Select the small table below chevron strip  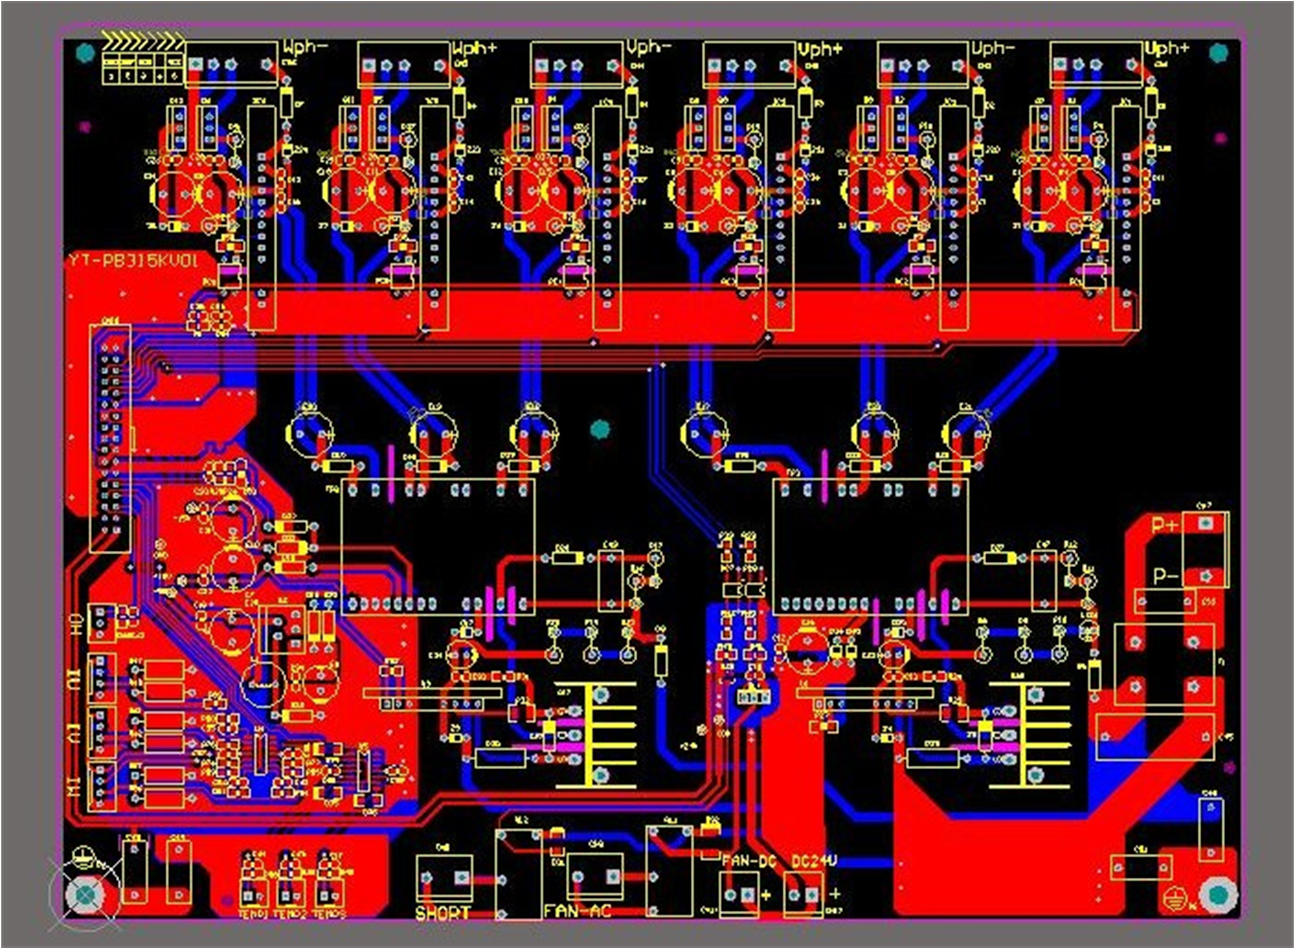[144, 70]
